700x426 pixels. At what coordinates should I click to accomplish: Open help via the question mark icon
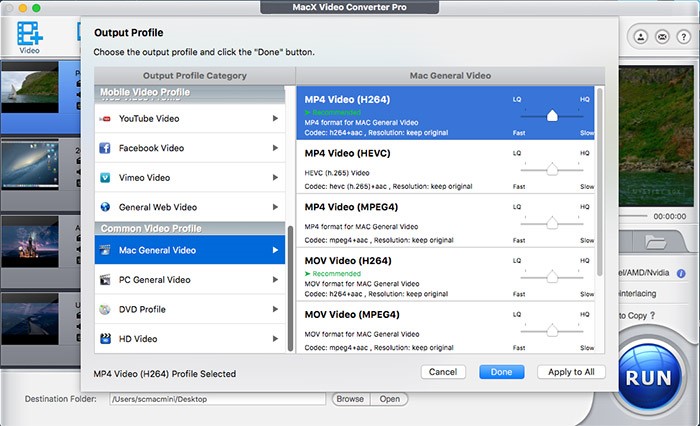click(x=684, y=37)
